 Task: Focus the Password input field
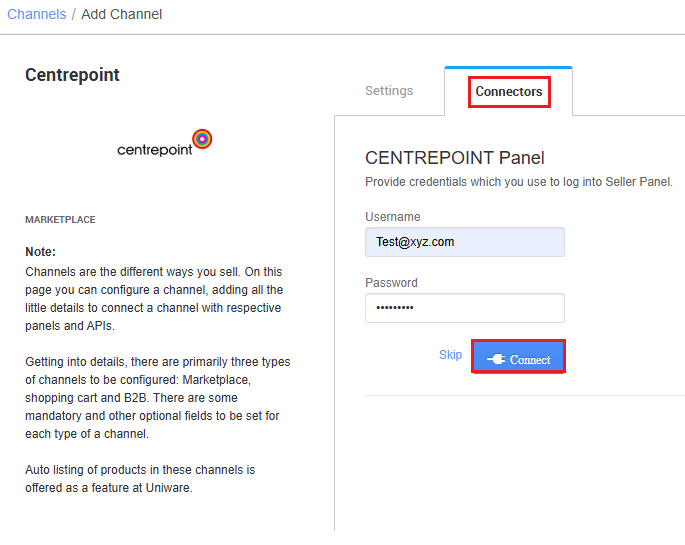(465, 308)
